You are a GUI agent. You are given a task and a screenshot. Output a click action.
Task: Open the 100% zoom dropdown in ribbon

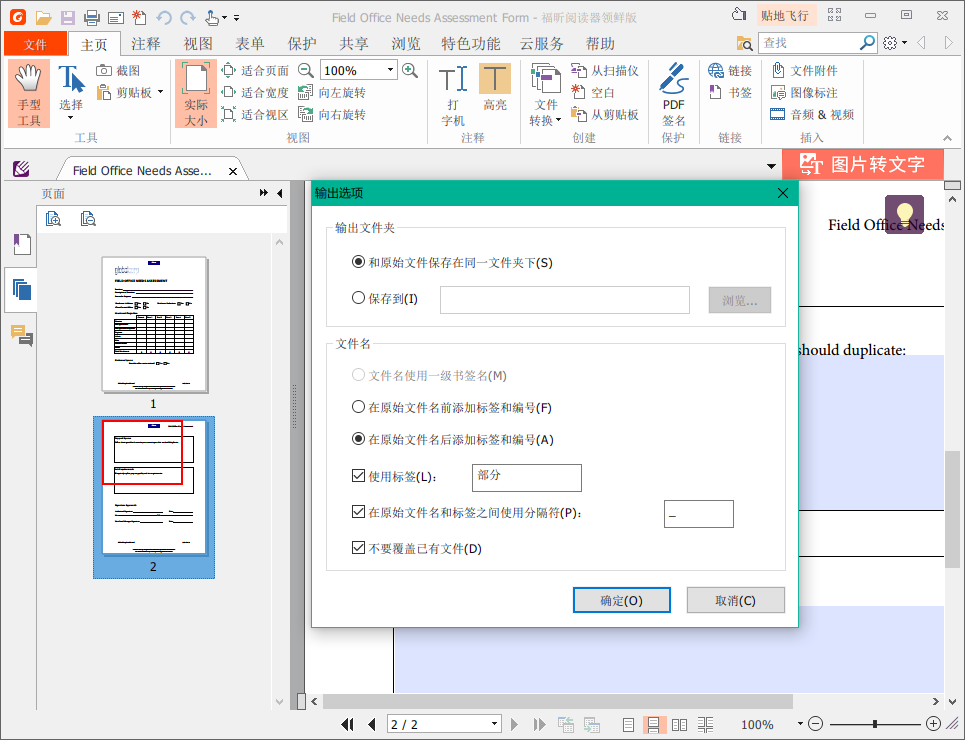[356, 70]
